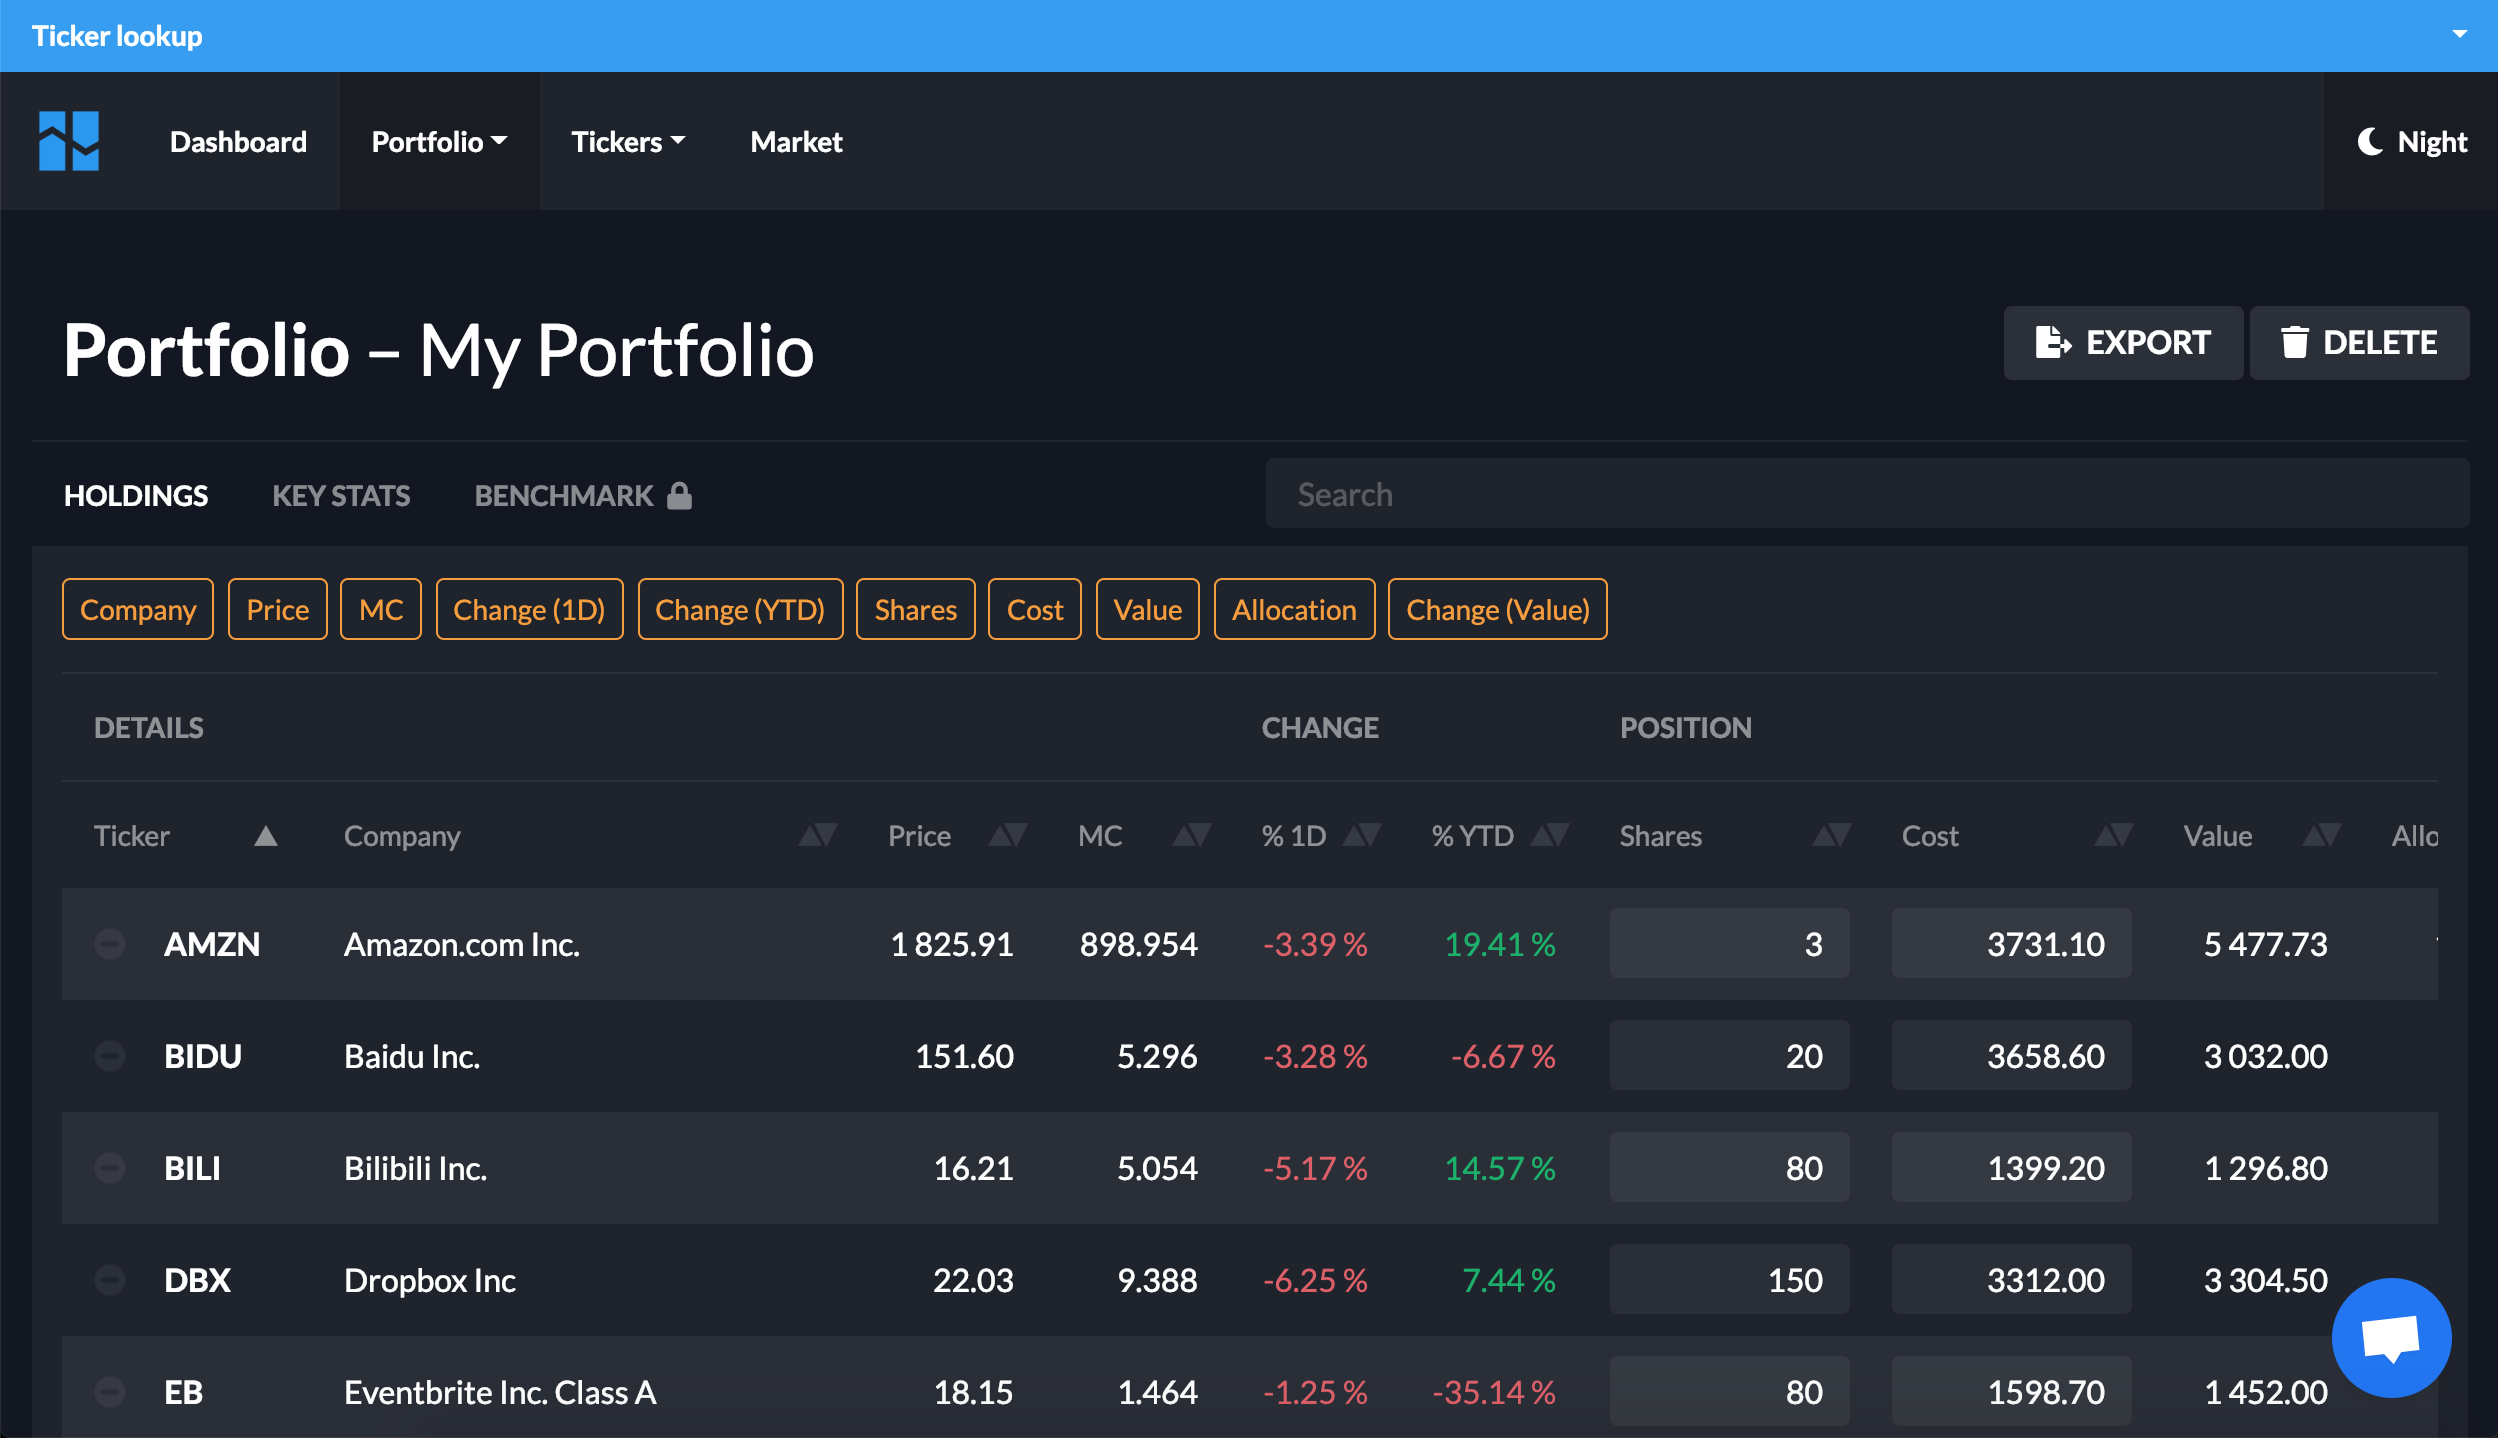The height and width of the screenshot is (1438, 2498).
Task: Click the app logo icon in the navbar
Action: point(68,141)
